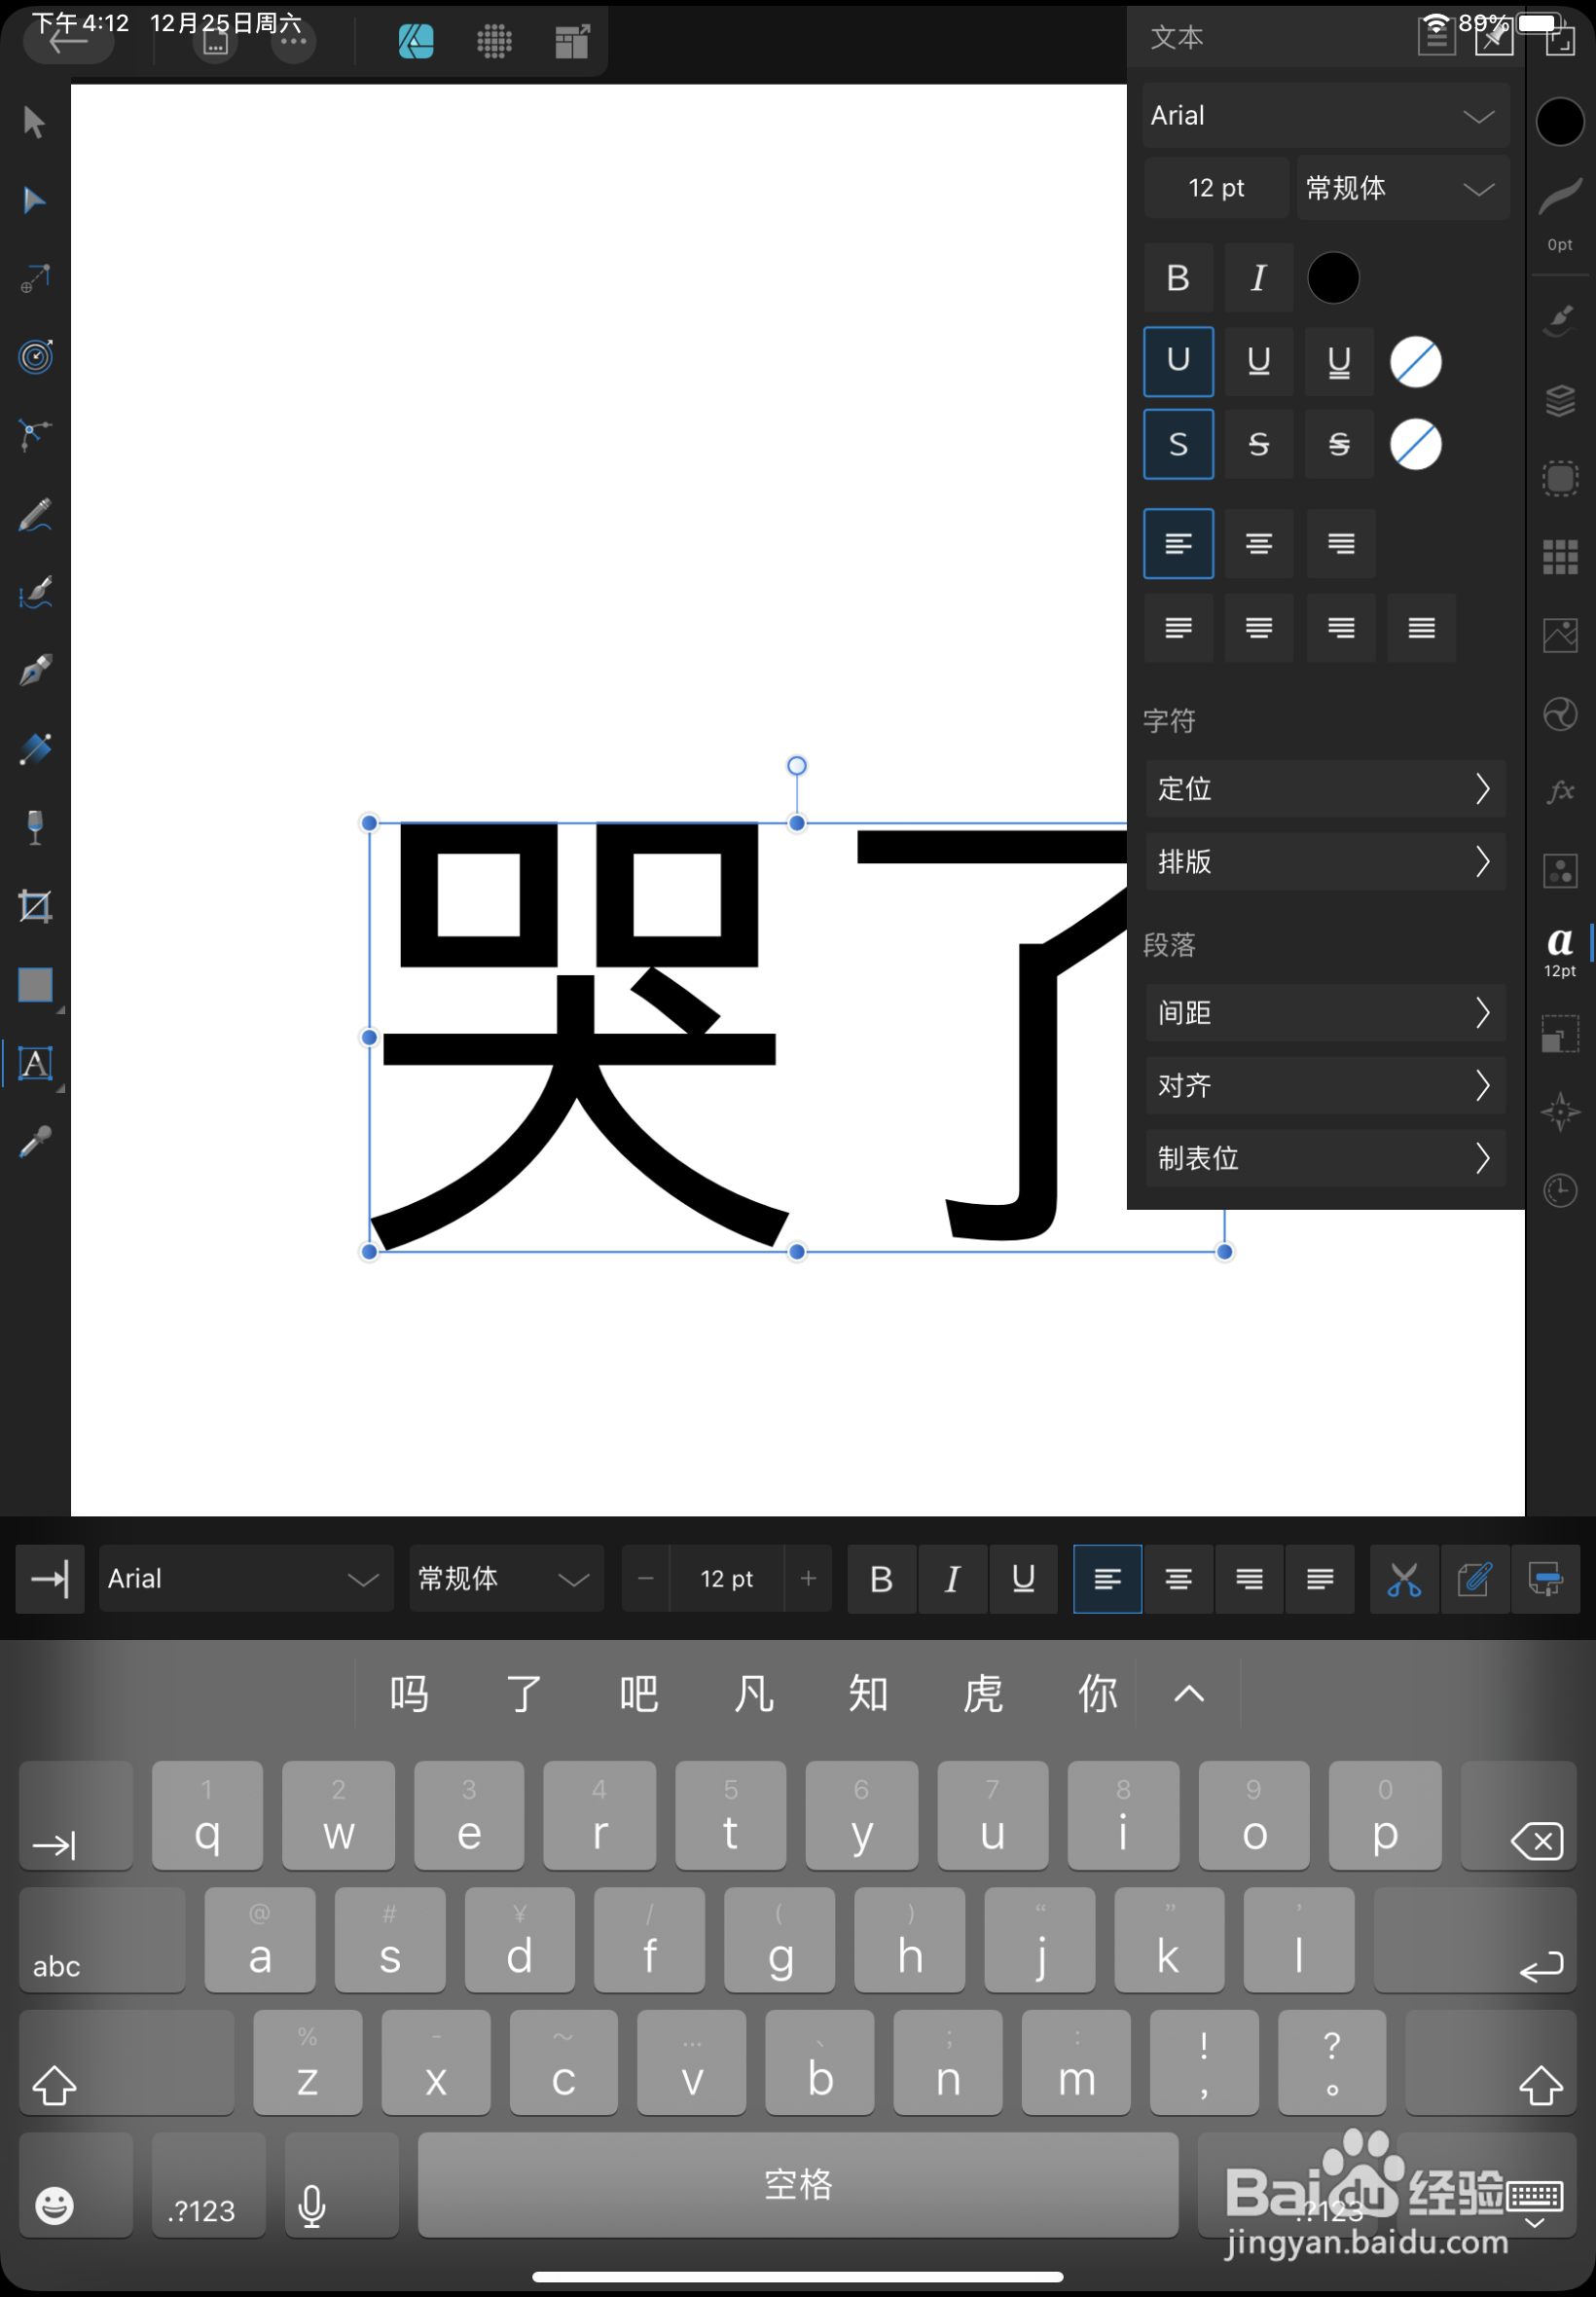The width and height of the screenshot is (1596, 2297).
Task: Open the History clock panel
Action: click(x=1560, y=1190)
